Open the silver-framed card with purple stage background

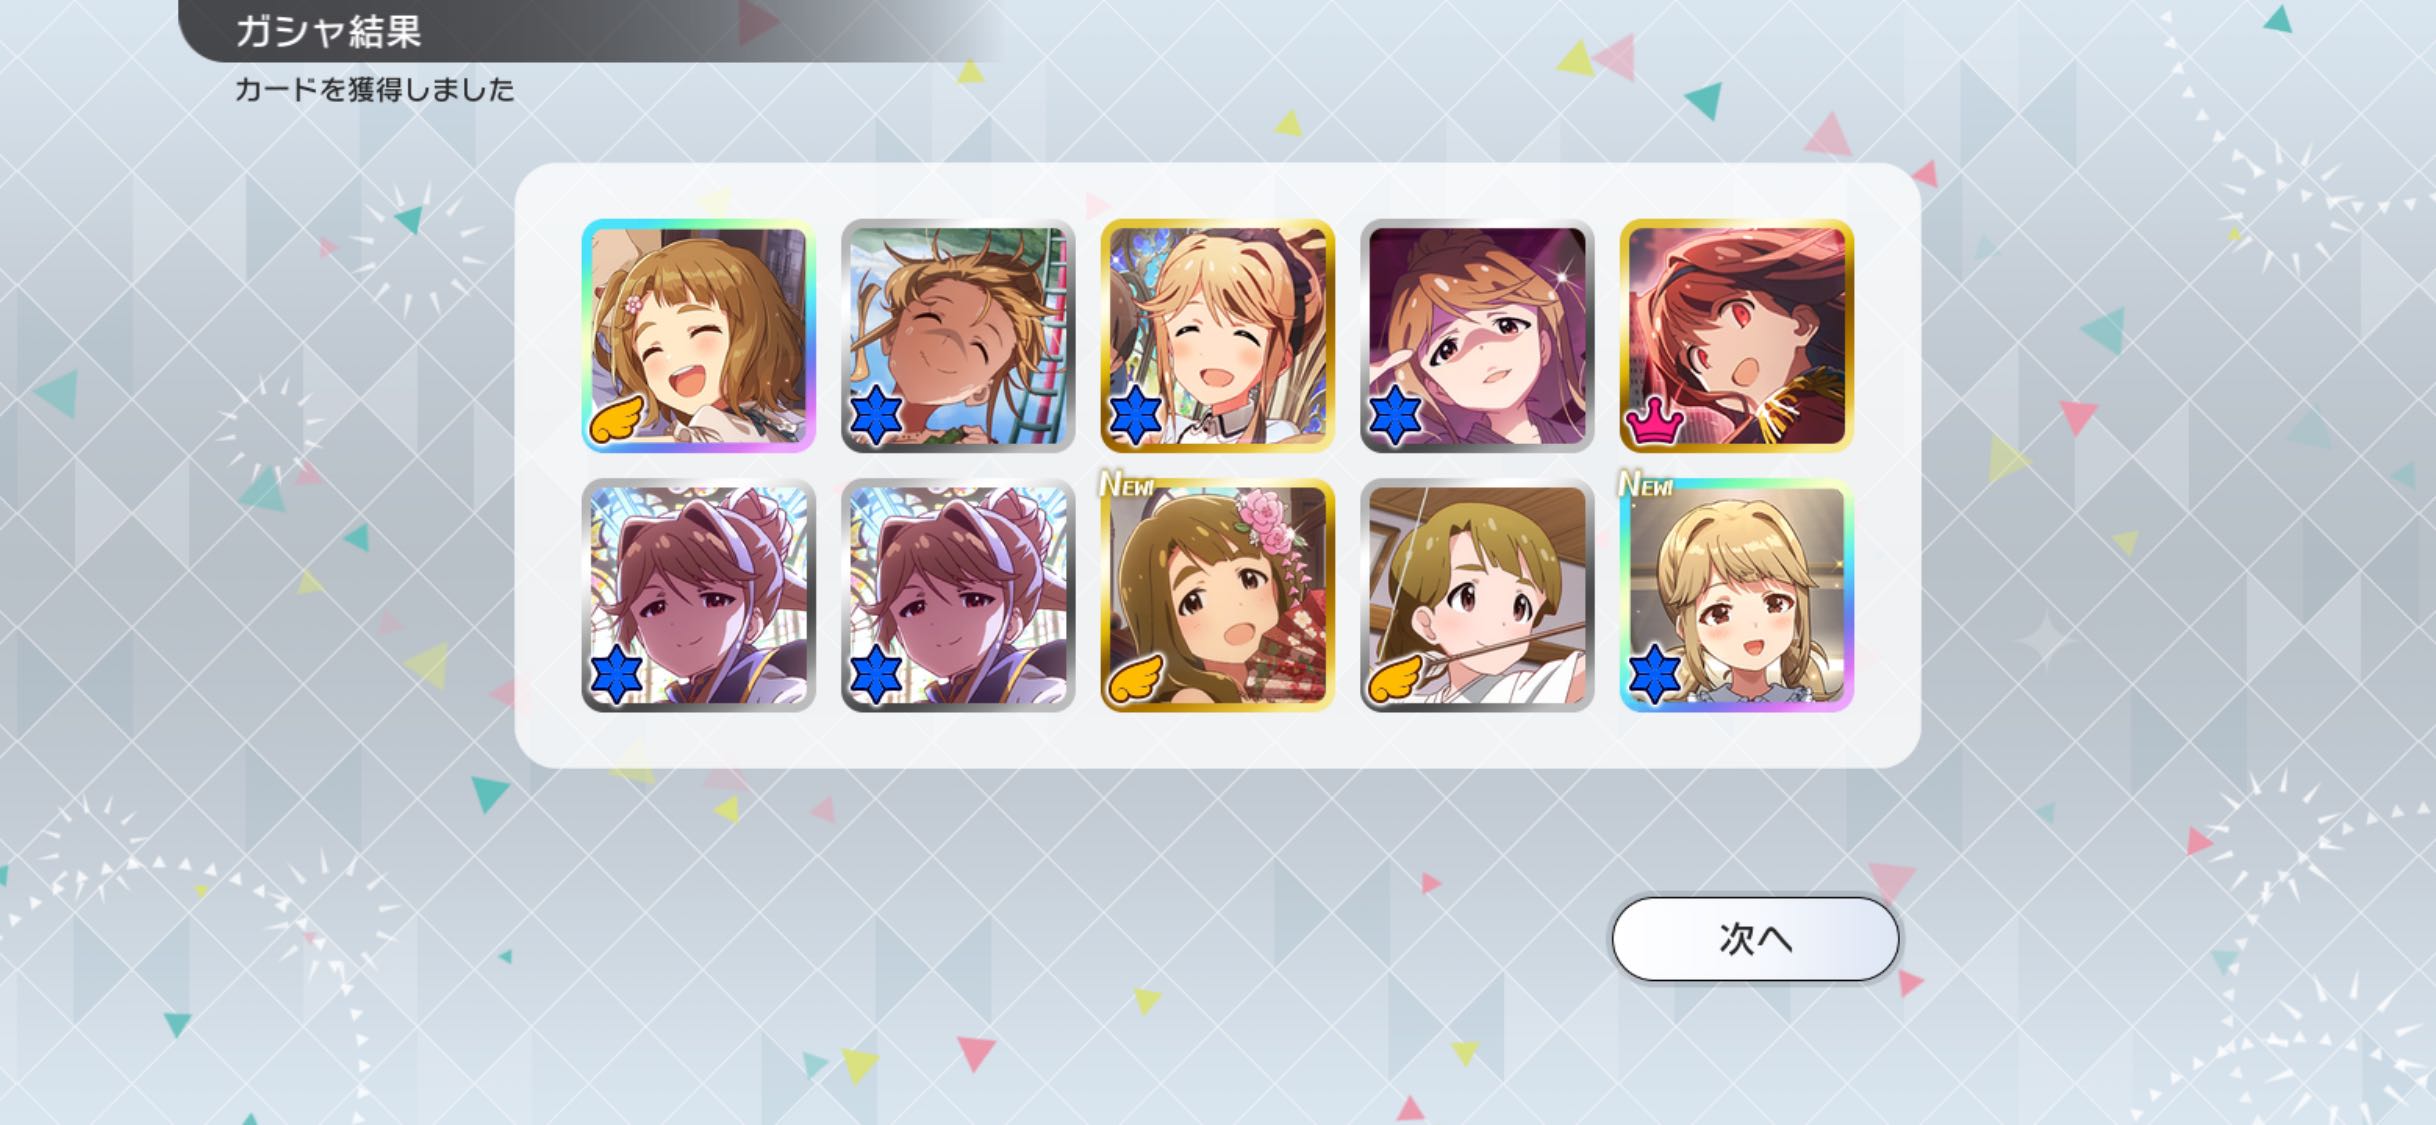pos(1477,336)
